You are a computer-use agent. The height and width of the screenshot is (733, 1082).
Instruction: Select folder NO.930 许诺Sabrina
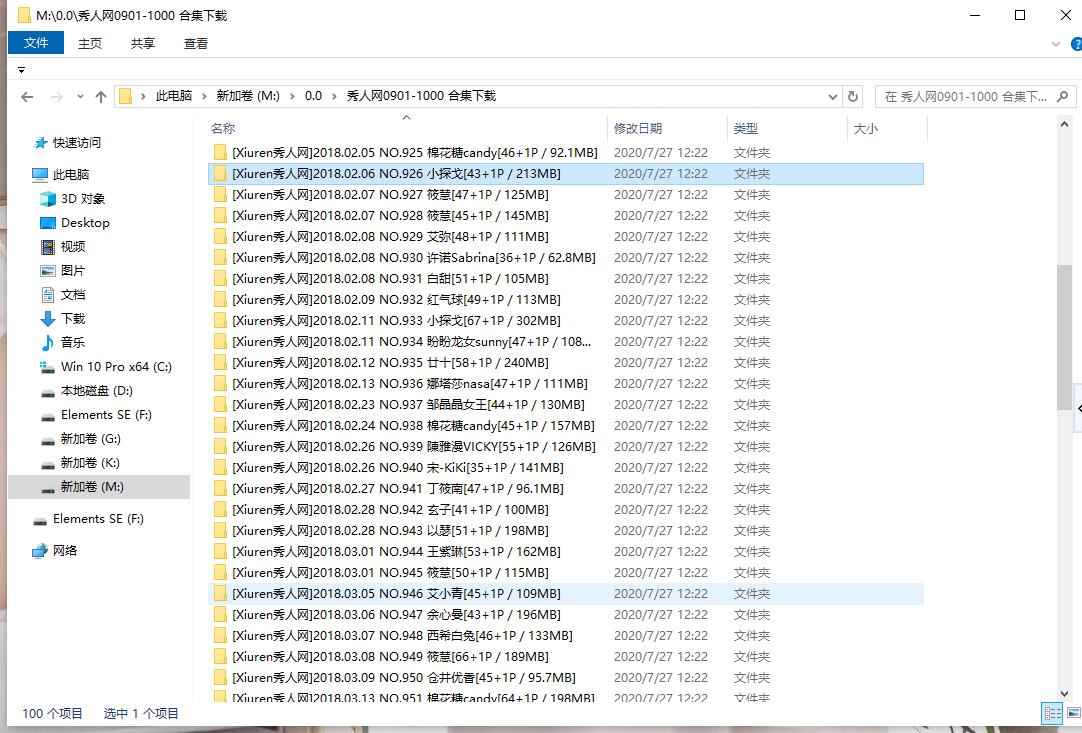point(414,257)
